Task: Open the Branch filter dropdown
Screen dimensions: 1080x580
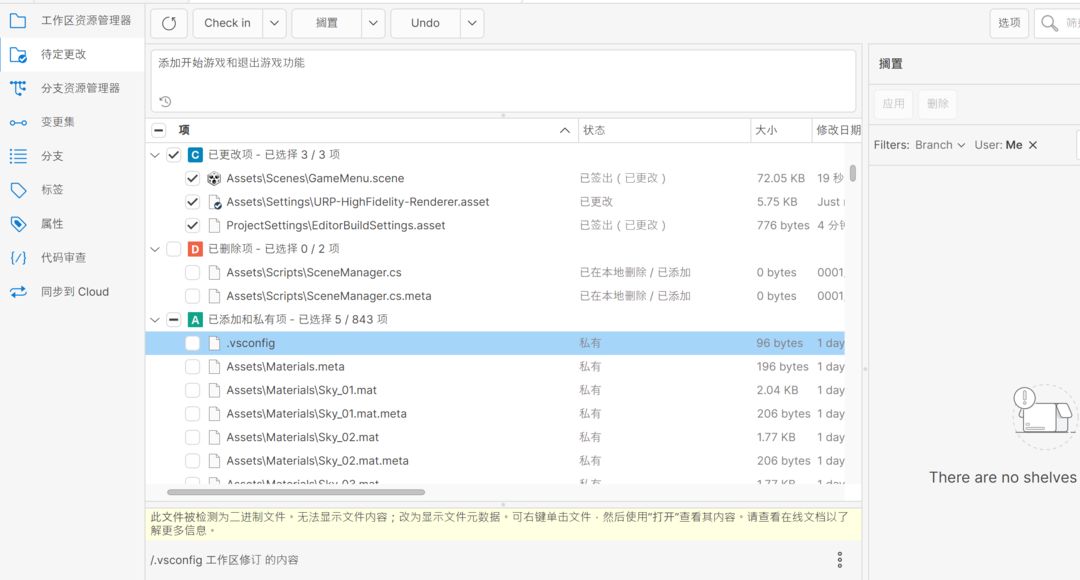Action: pos(940,145)
